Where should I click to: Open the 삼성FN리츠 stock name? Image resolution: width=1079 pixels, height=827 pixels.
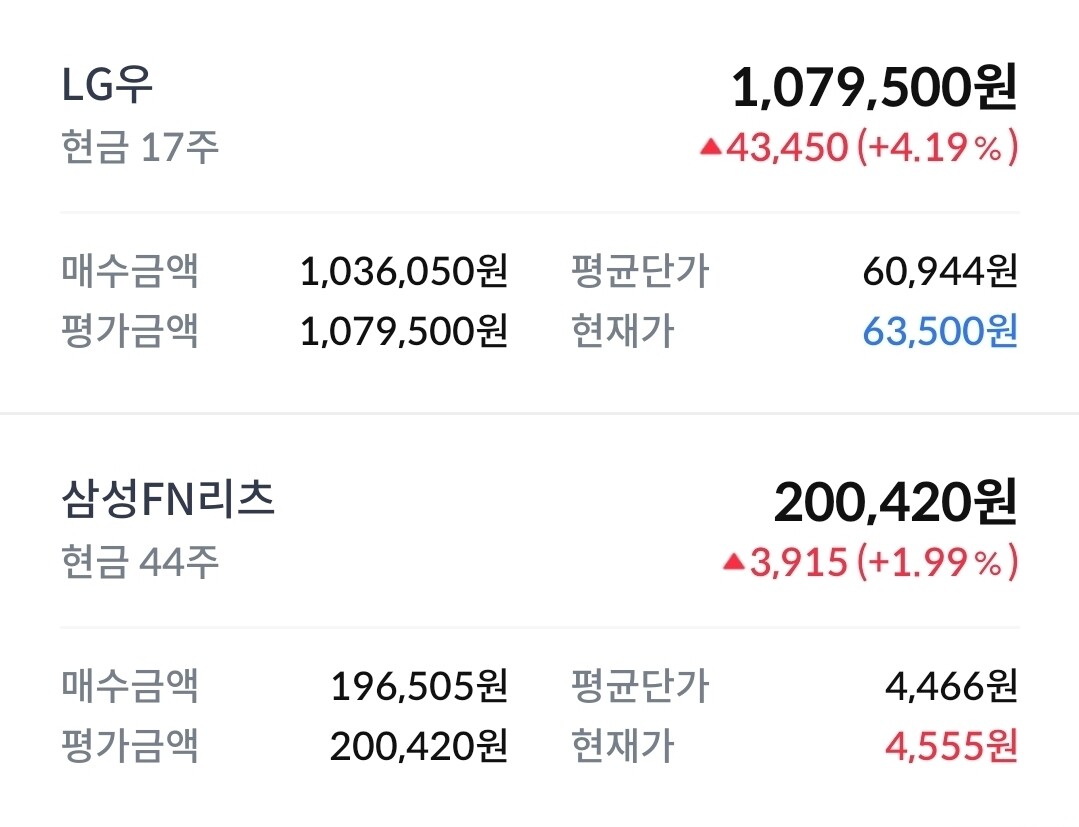pyautogui.click(x=168, y=500)
